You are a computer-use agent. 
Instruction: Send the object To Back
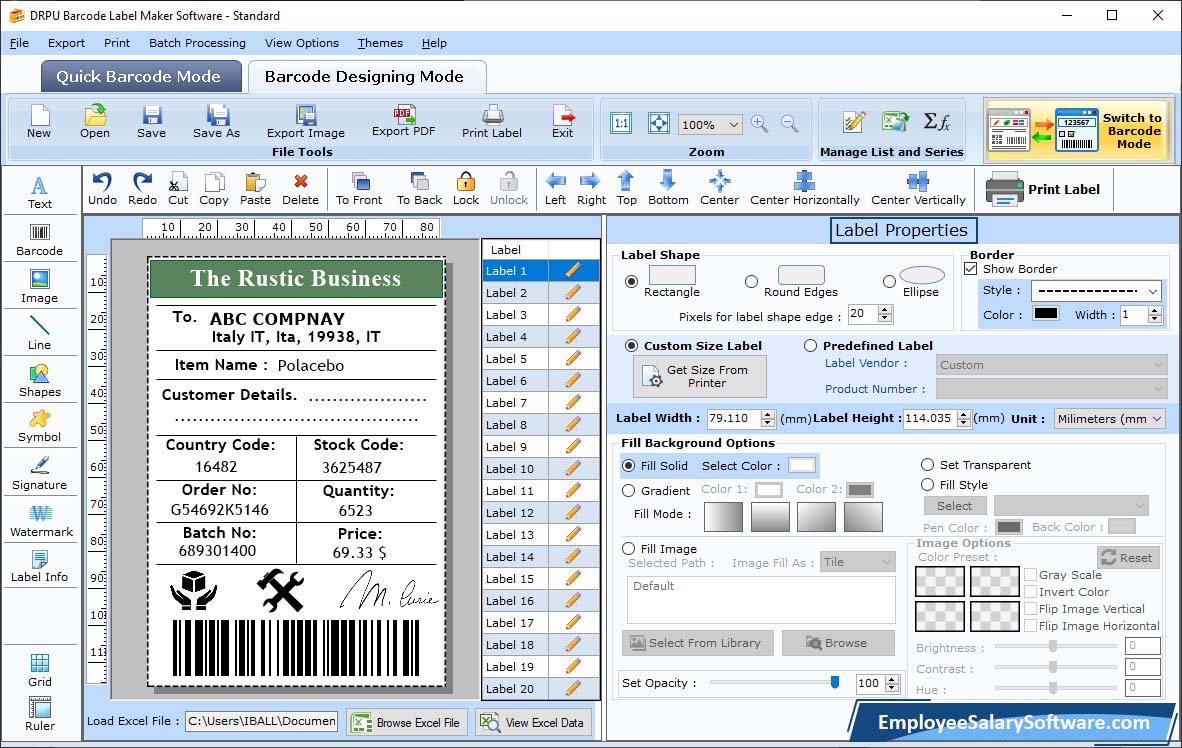(419, 189)
